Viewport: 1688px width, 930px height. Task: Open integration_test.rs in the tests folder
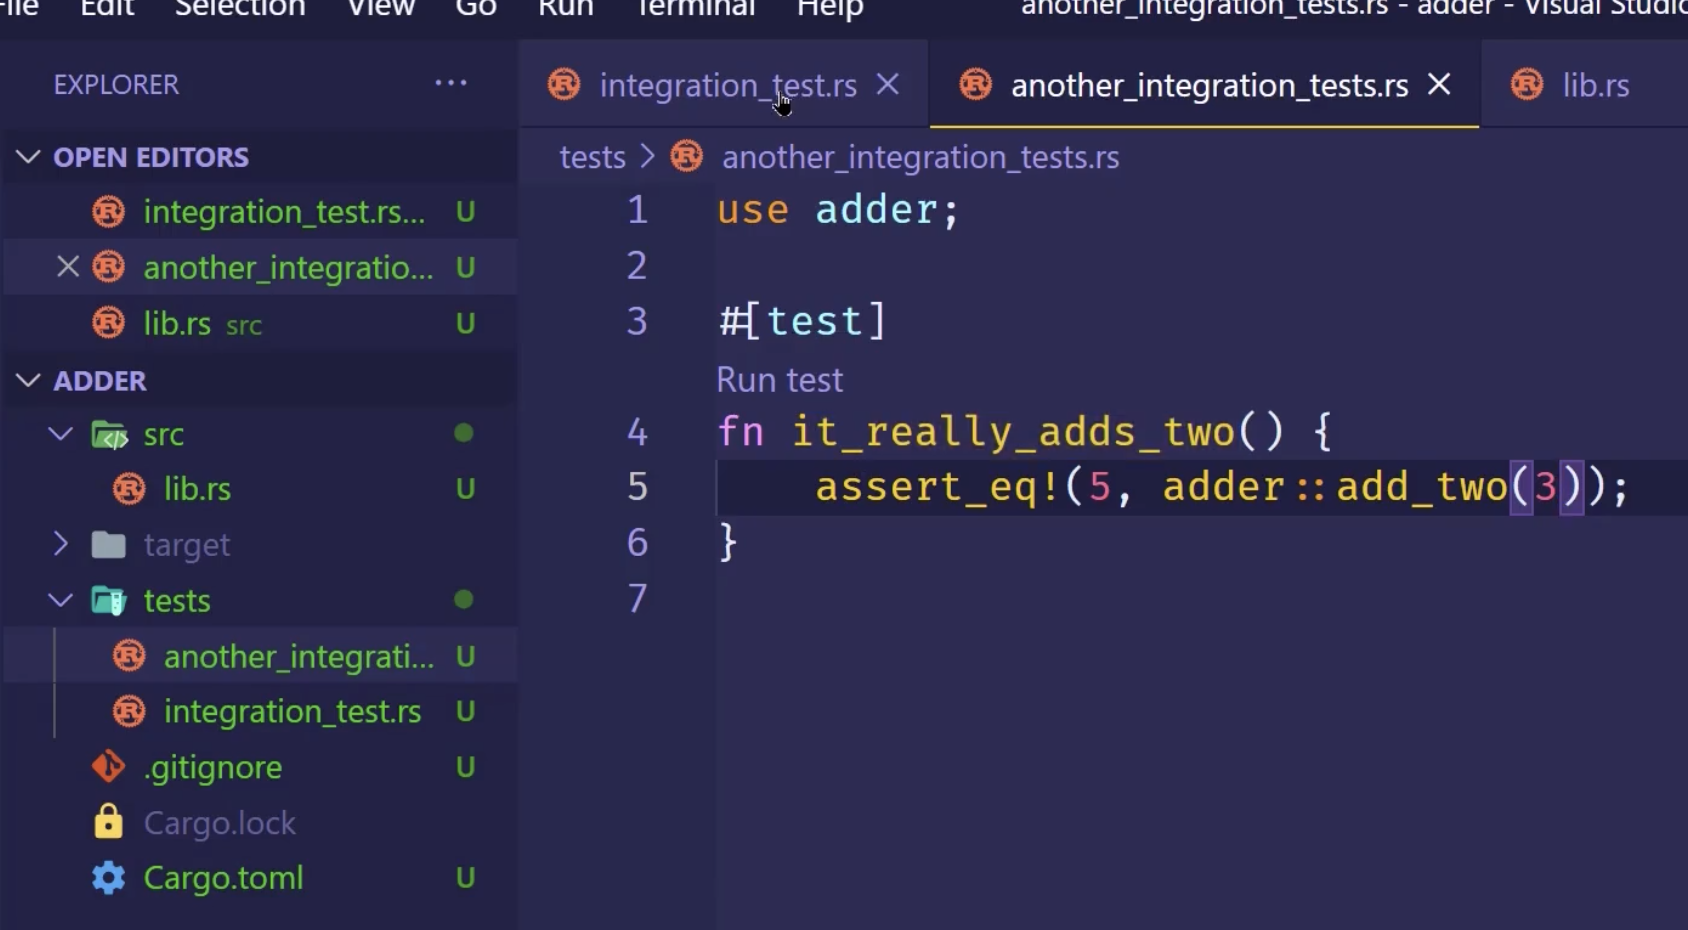coord(292,711)
